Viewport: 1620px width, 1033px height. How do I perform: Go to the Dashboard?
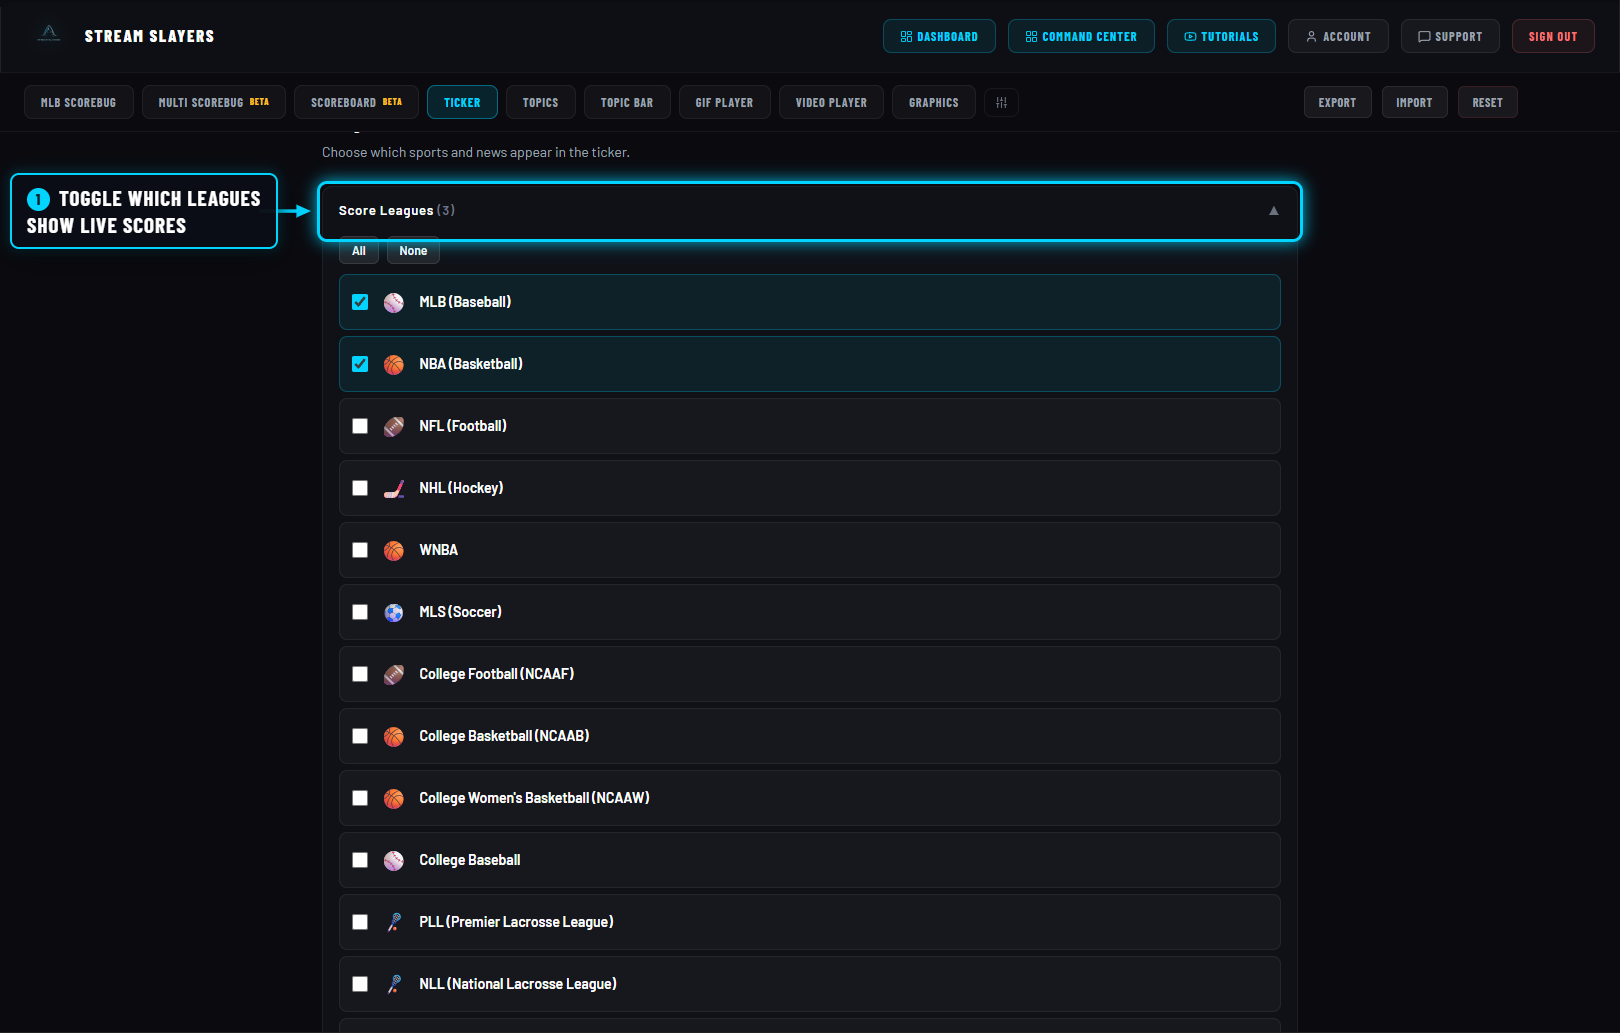(939, 36)
